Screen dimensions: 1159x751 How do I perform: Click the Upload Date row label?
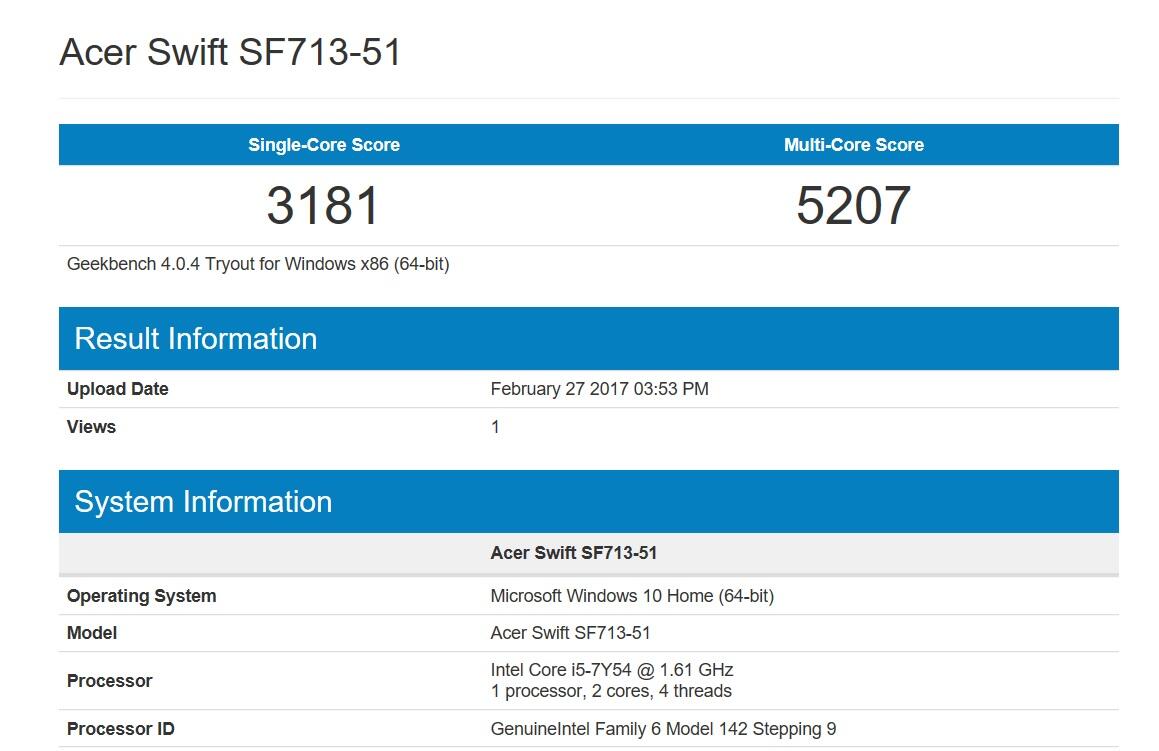117,389
